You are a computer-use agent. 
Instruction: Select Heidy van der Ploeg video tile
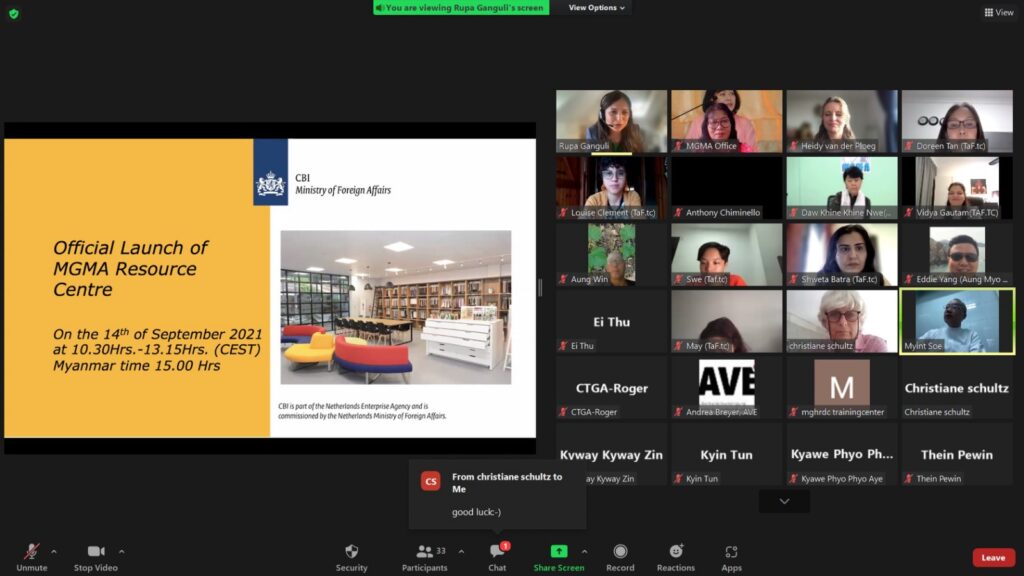click(x=842, y=121)
